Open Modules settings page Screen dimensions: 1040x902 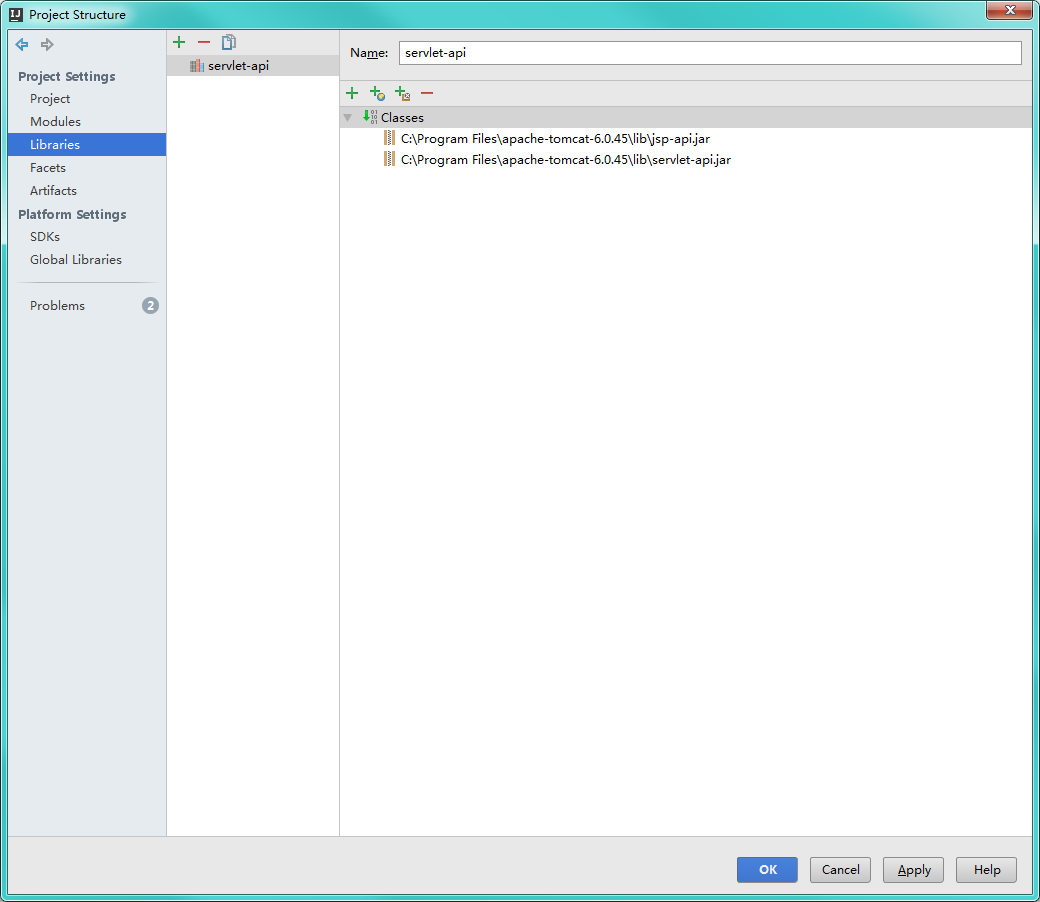coord(55,121)
